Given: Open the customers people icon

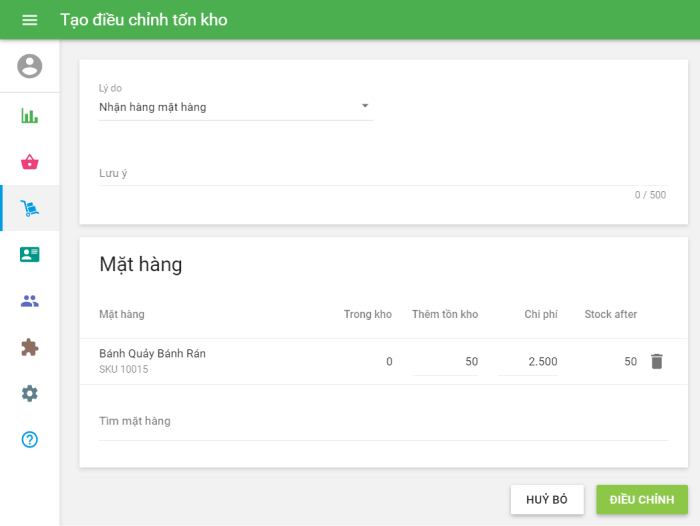Looking at the screenshot, I should (30, 301).
